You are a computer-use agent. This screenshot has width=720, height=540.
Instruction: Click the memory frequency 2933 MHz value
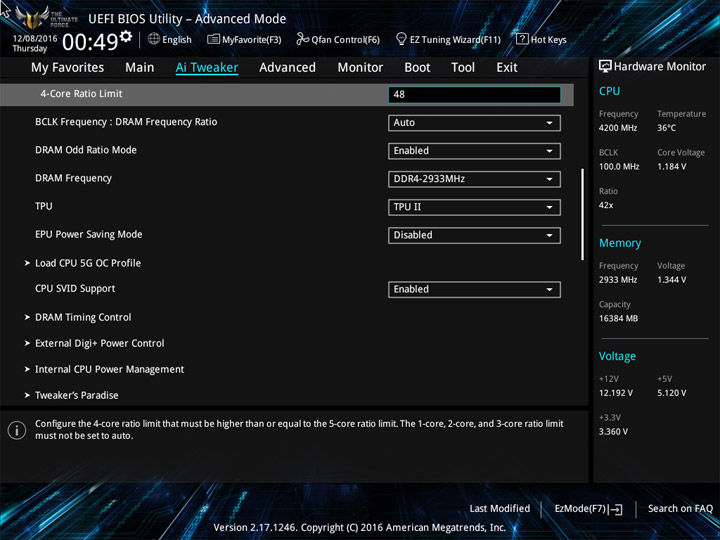coord(618,280)
